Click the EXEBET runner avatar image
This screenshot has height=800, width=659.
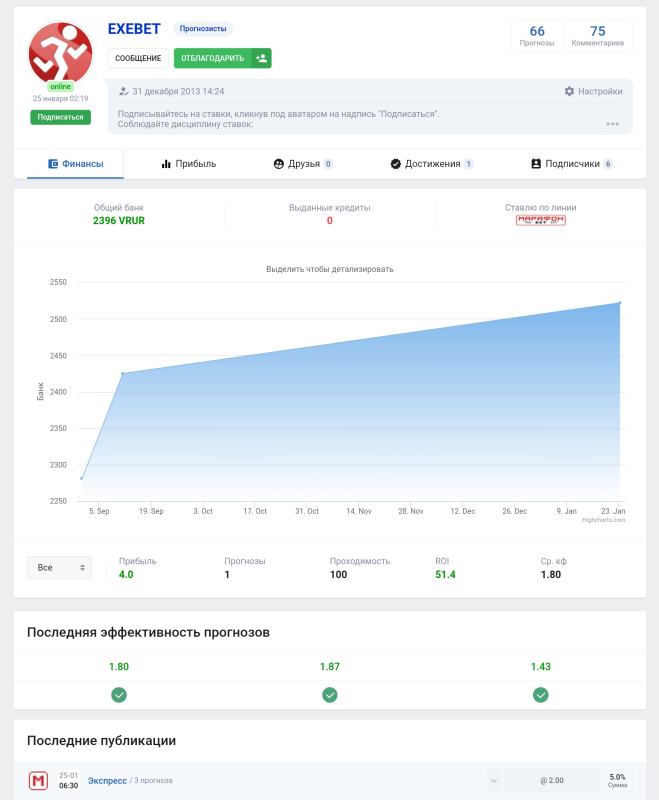coord(60,53)
